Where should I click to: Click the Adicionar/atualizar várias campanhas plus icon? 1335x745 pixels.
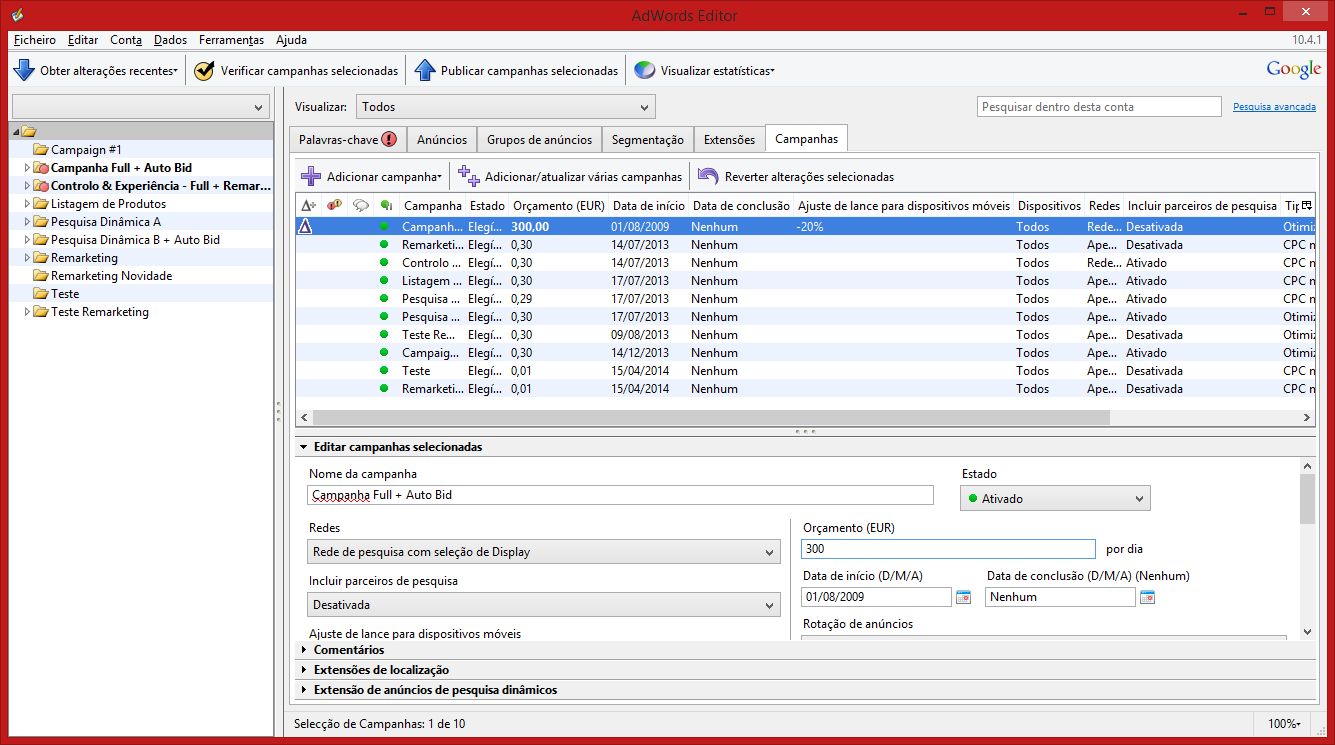tap(469, 177)
